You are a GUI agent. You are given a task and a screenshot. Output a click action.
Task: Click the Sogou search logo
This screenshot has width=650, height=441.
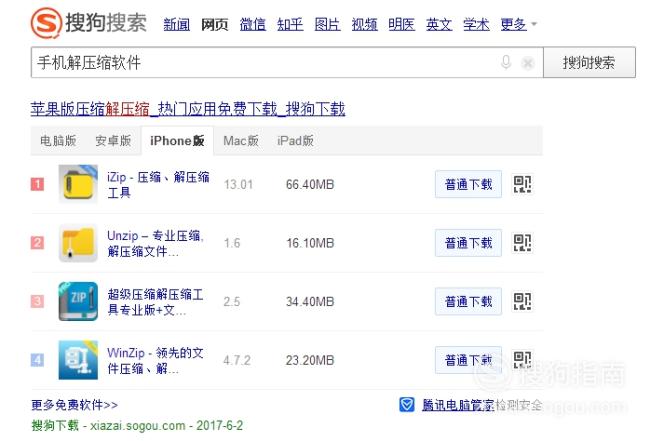click(89, 23)
